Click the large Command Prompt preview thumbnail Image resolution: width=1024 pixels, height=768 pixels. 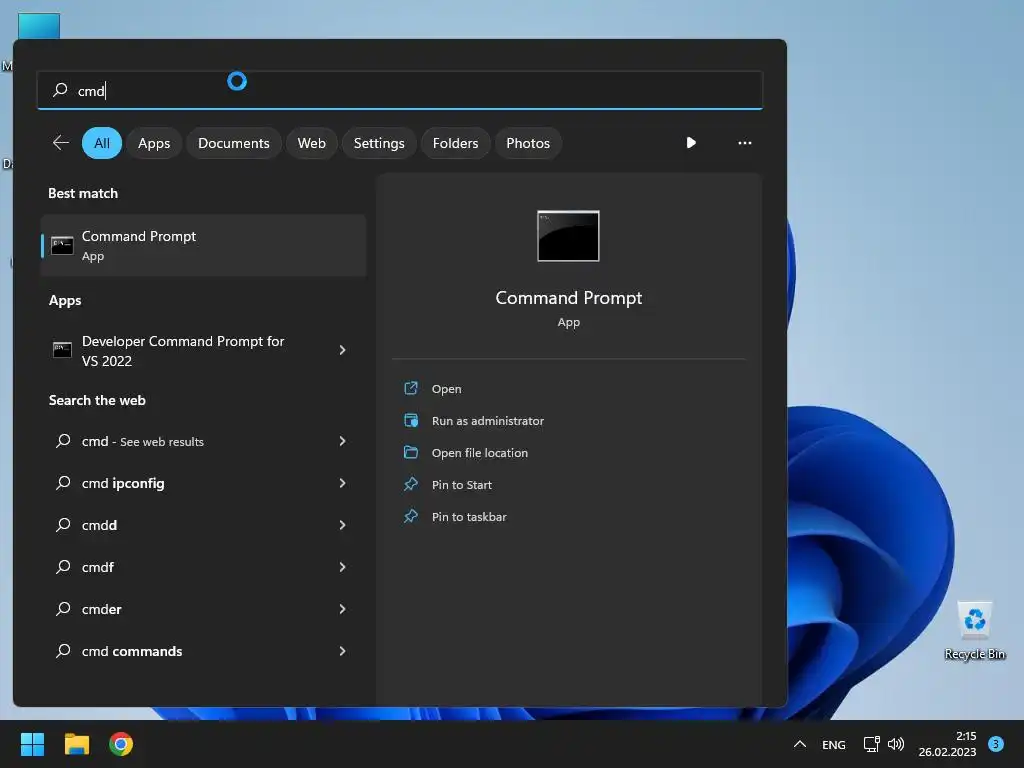coord(568,236)
